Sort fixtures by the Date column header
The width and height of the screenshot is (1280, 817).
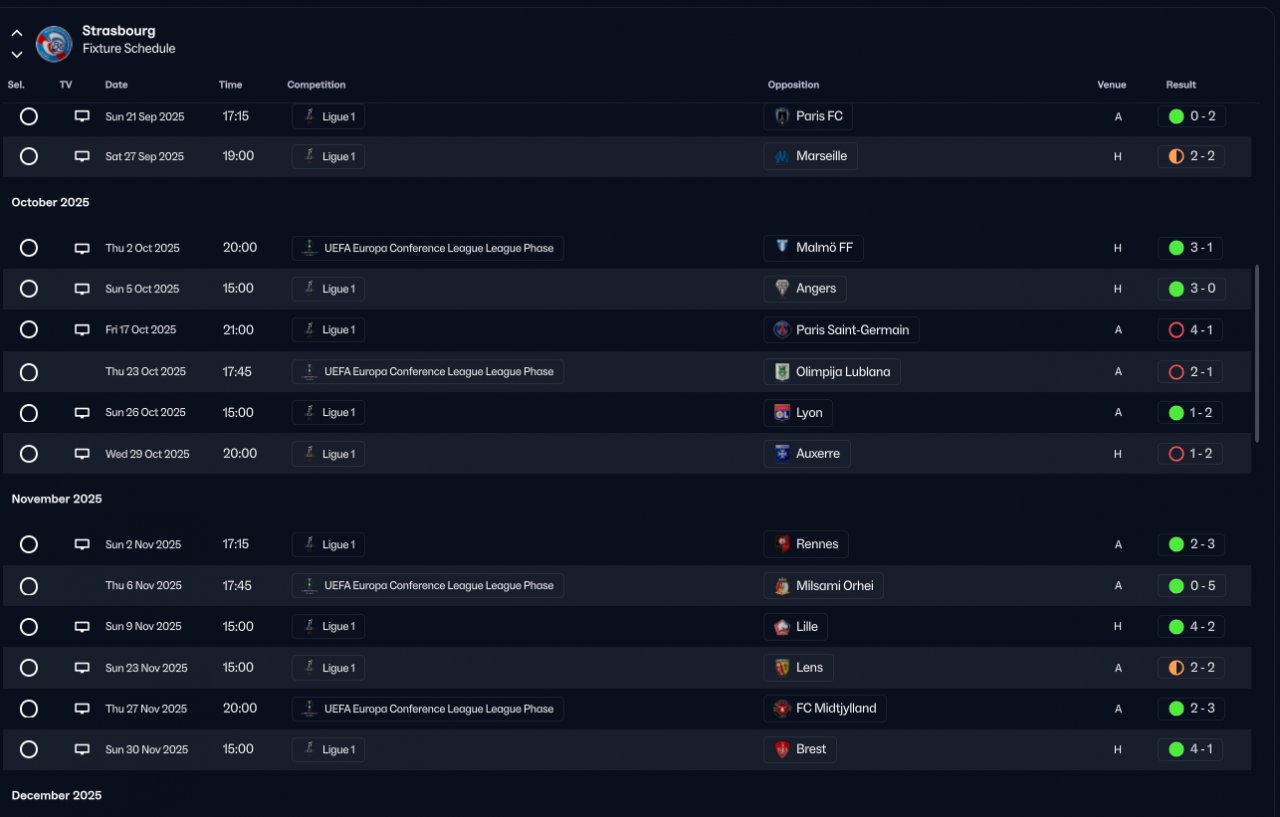click(116, 85)
